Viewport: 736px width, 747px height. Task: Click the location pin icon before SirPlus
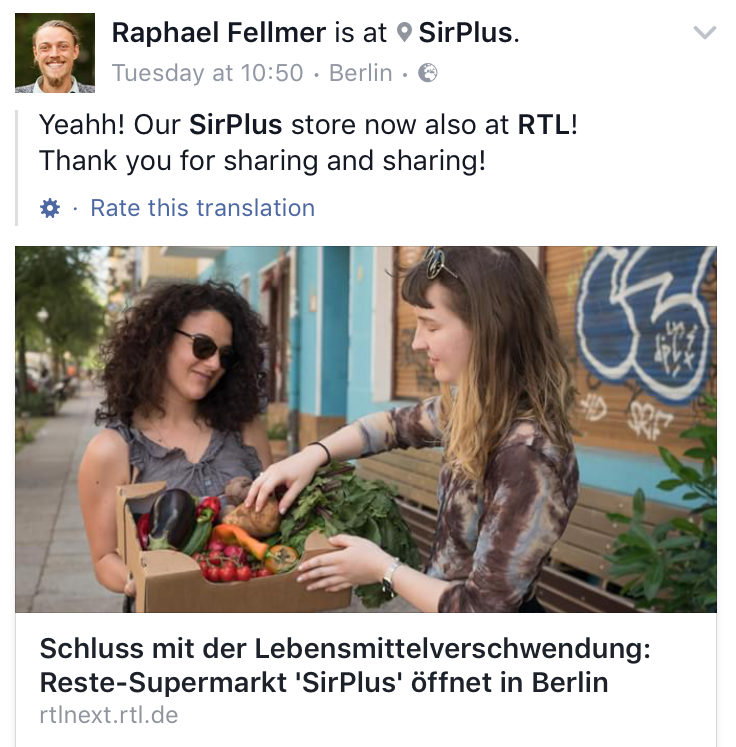point(404,32)
